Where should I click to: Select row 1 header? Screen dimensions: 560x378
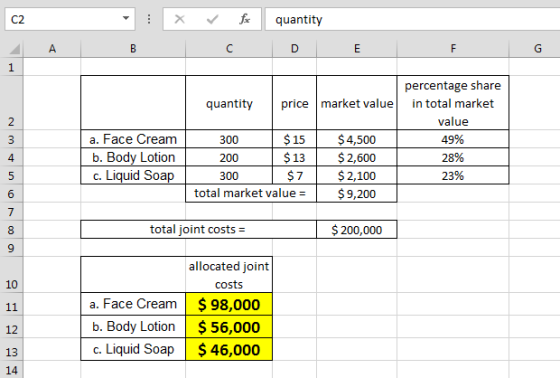point(11,67)
